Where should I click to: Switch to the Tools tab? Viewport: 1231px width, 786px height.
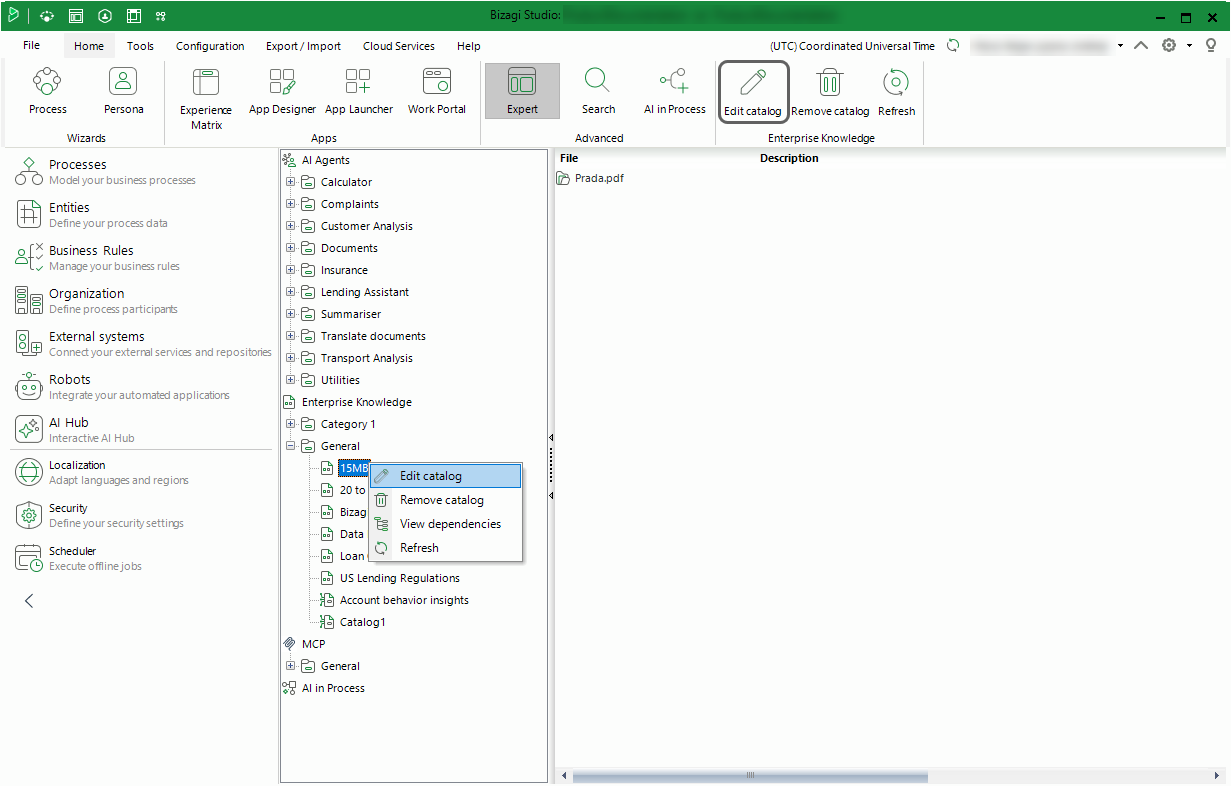tap(140, 46)
